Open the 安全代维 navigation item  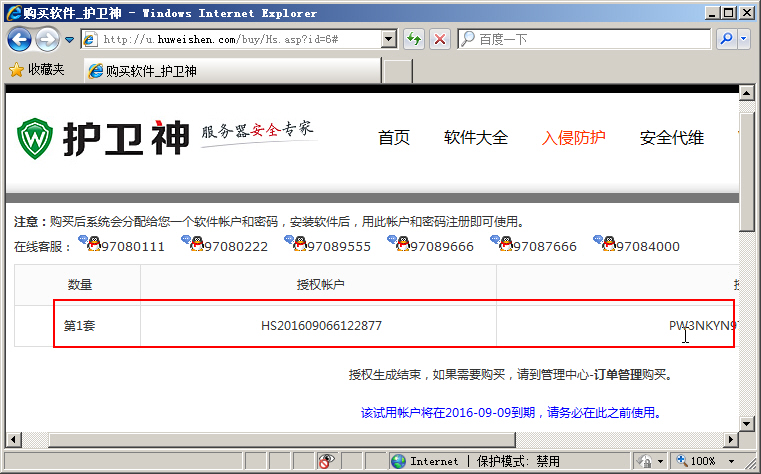click(672, 138)
